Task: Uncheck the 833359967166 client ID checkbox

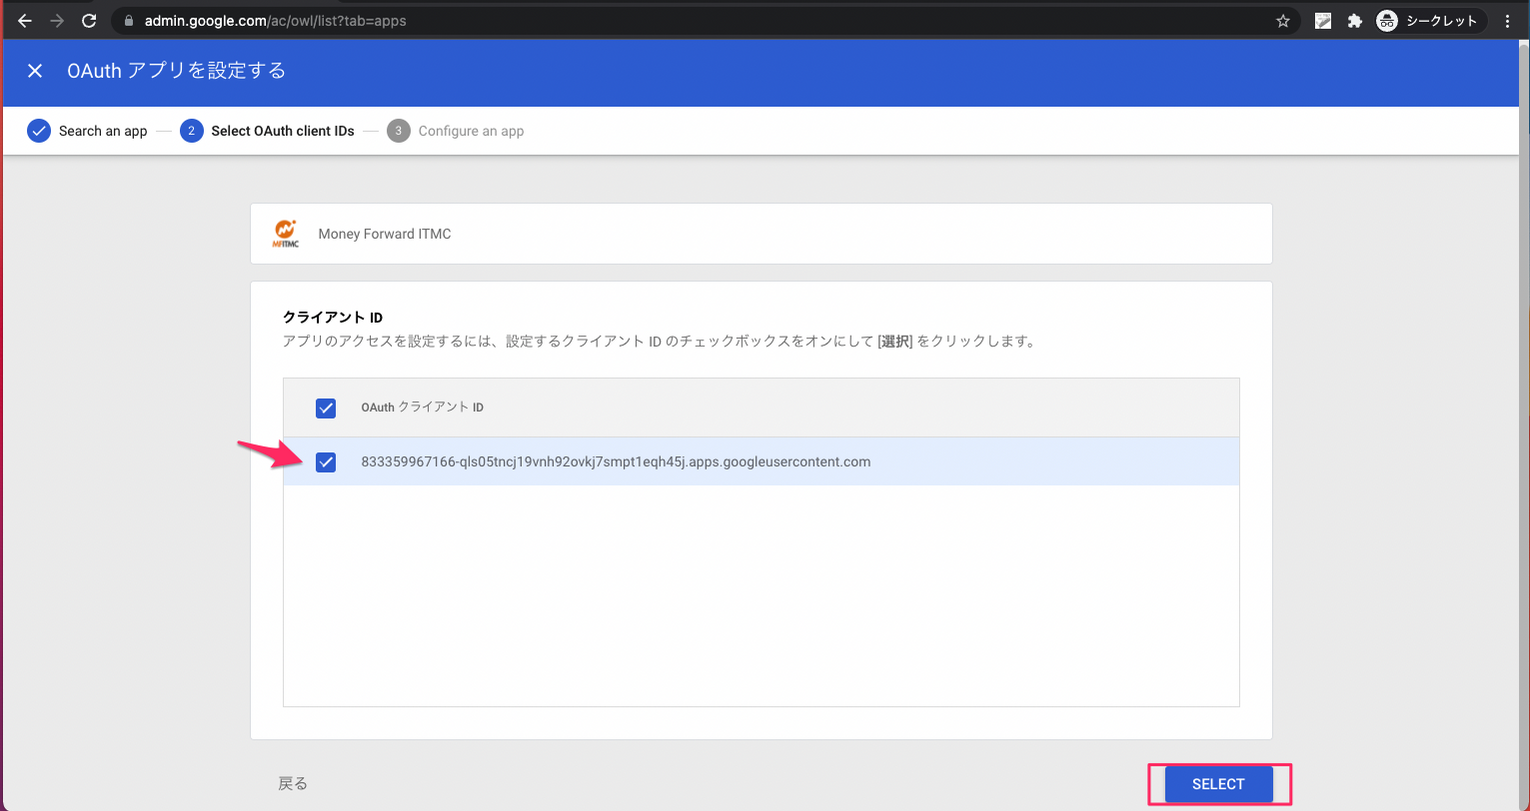Action: point(325,462)
